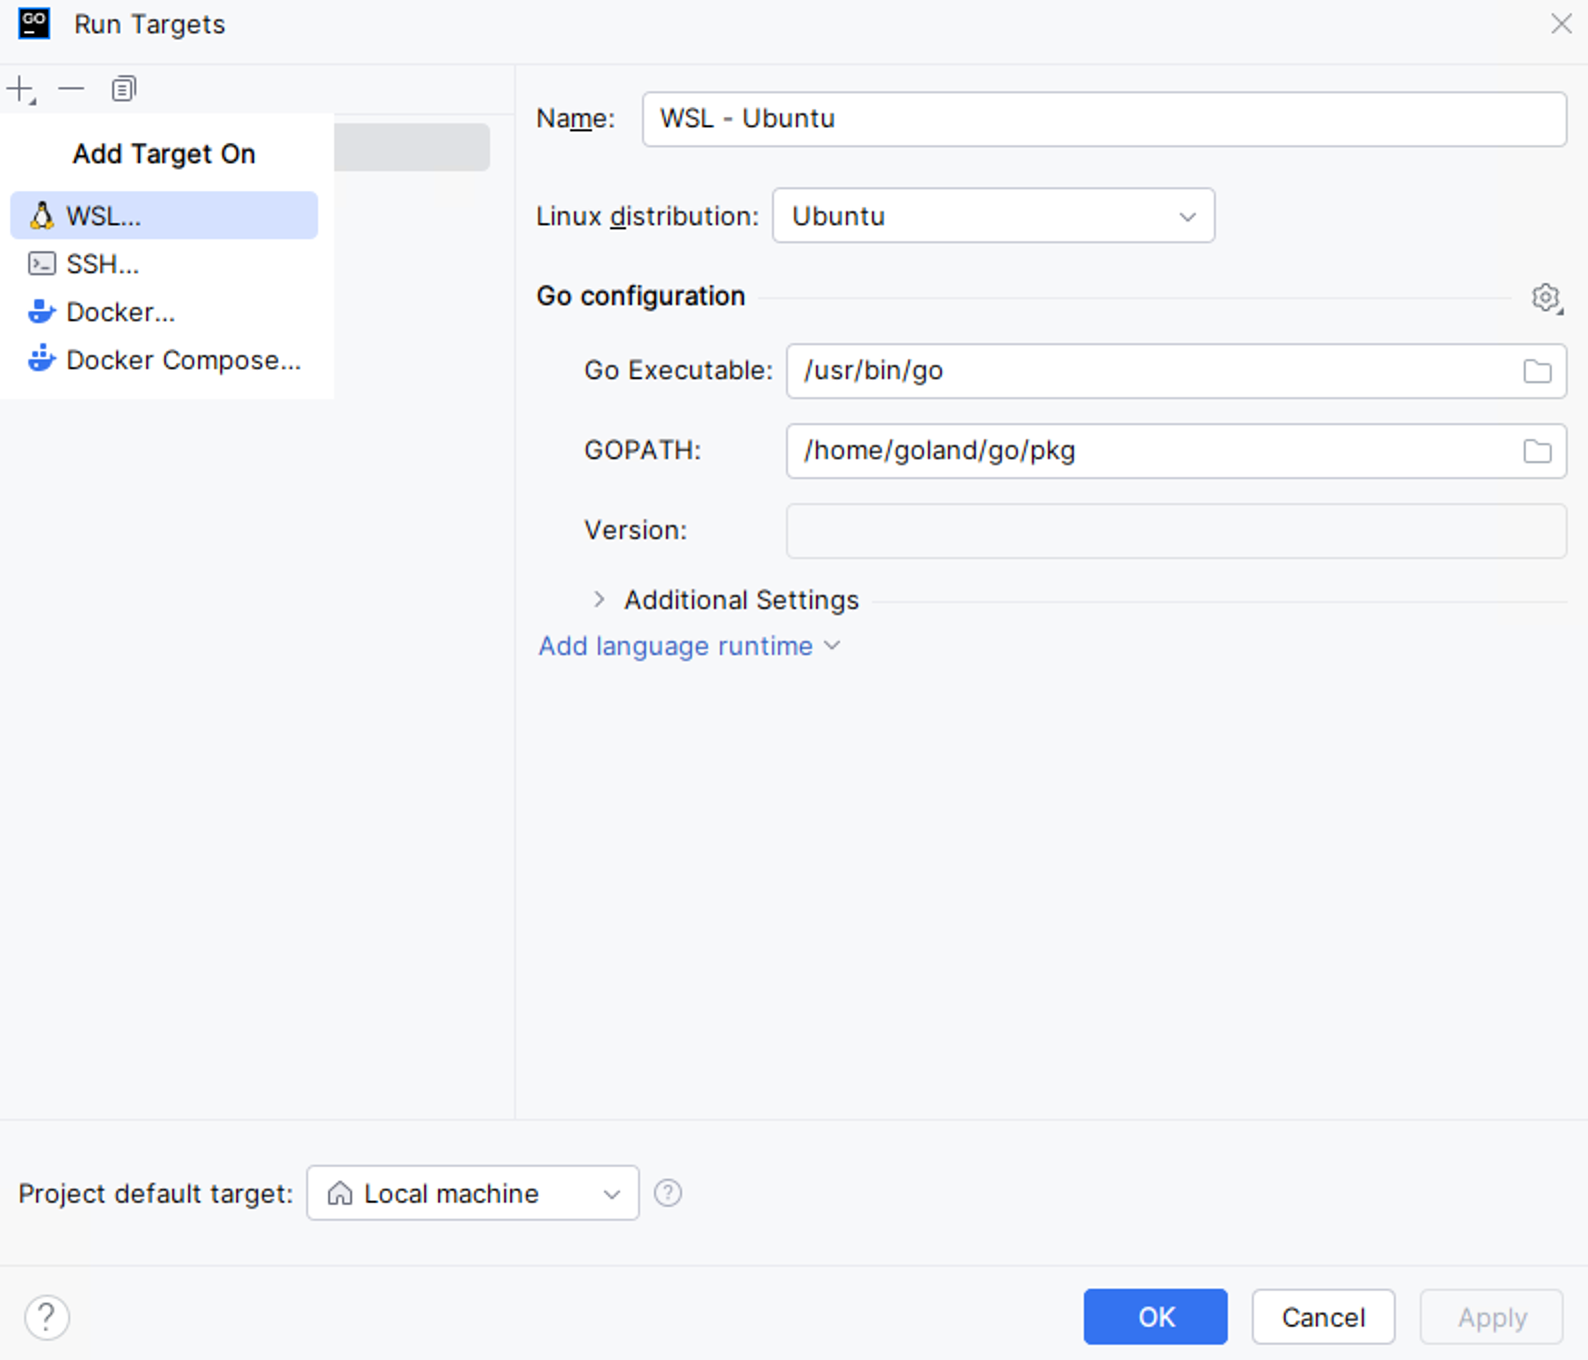The height and width of the screenshot is (1360, 1588).
Task: Click the minus Remove target icon
Action: (x=71, y=89)
